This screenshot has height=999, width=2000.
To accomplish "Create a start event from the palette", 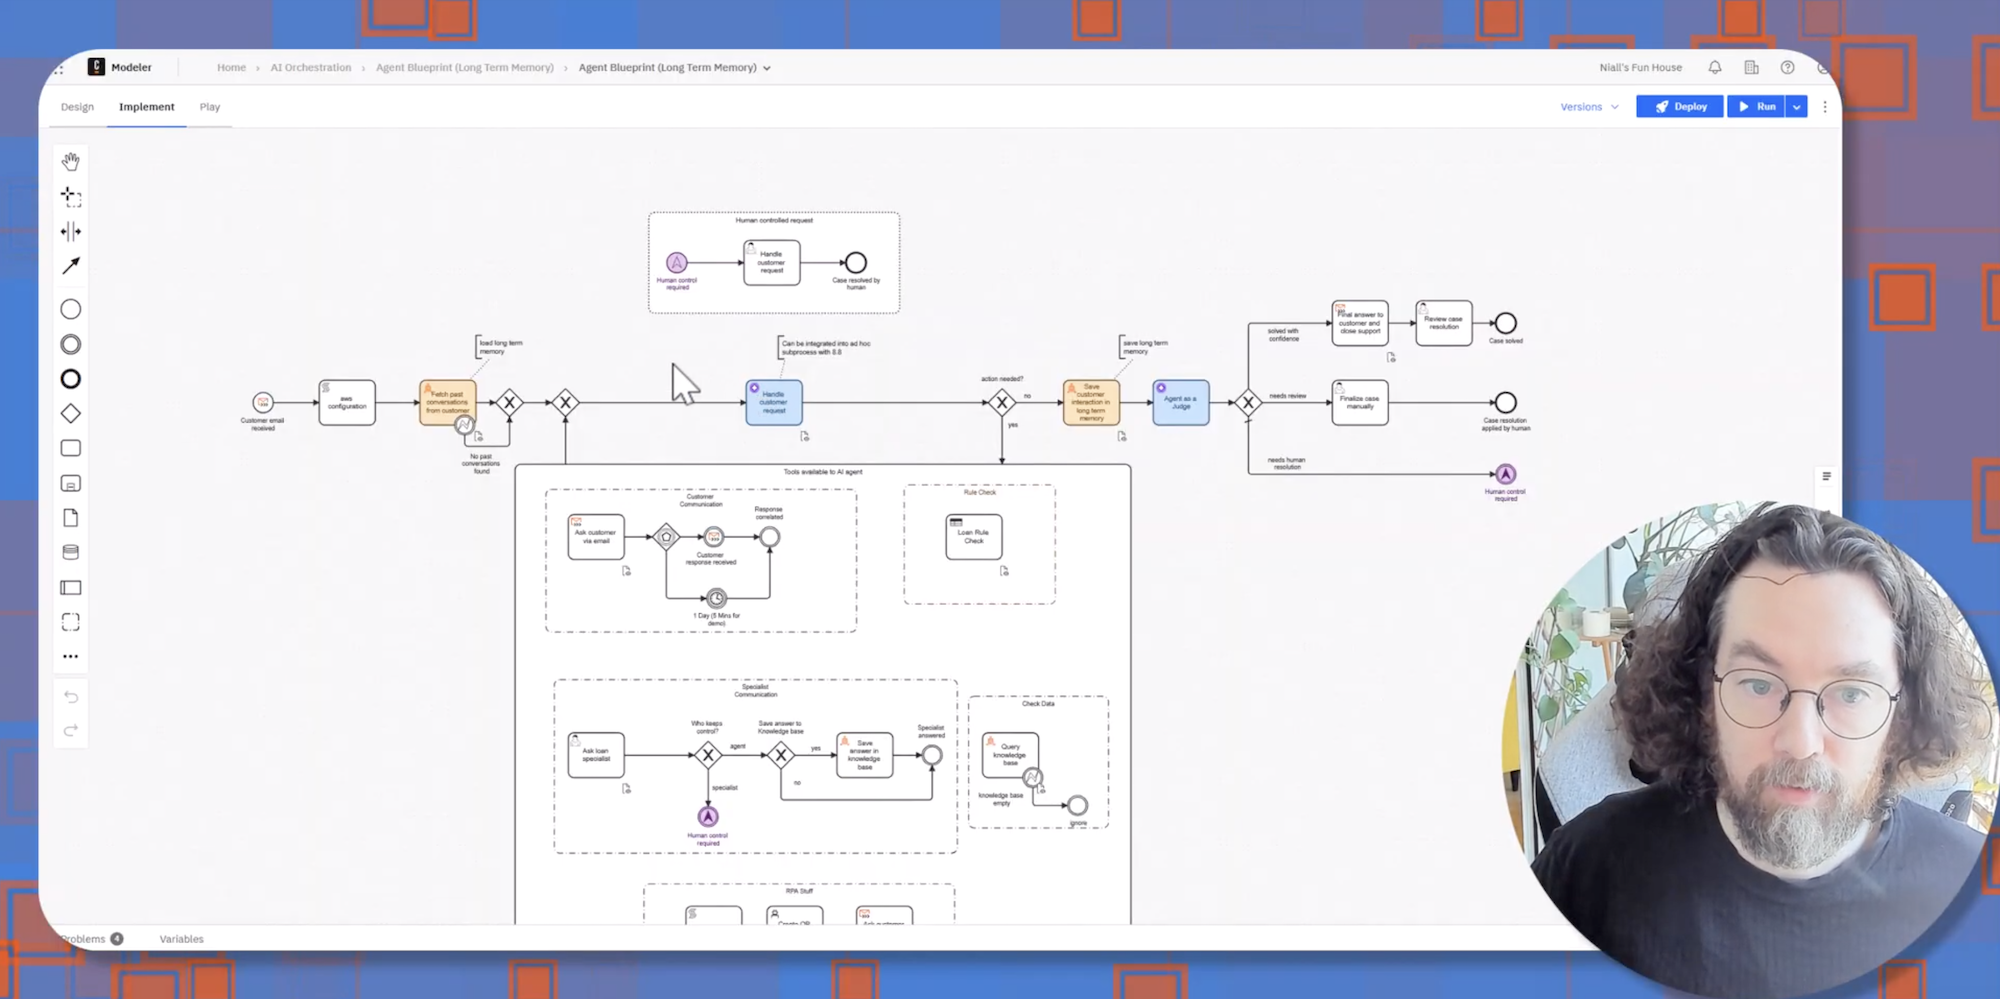I will click(x=70, y=310).
